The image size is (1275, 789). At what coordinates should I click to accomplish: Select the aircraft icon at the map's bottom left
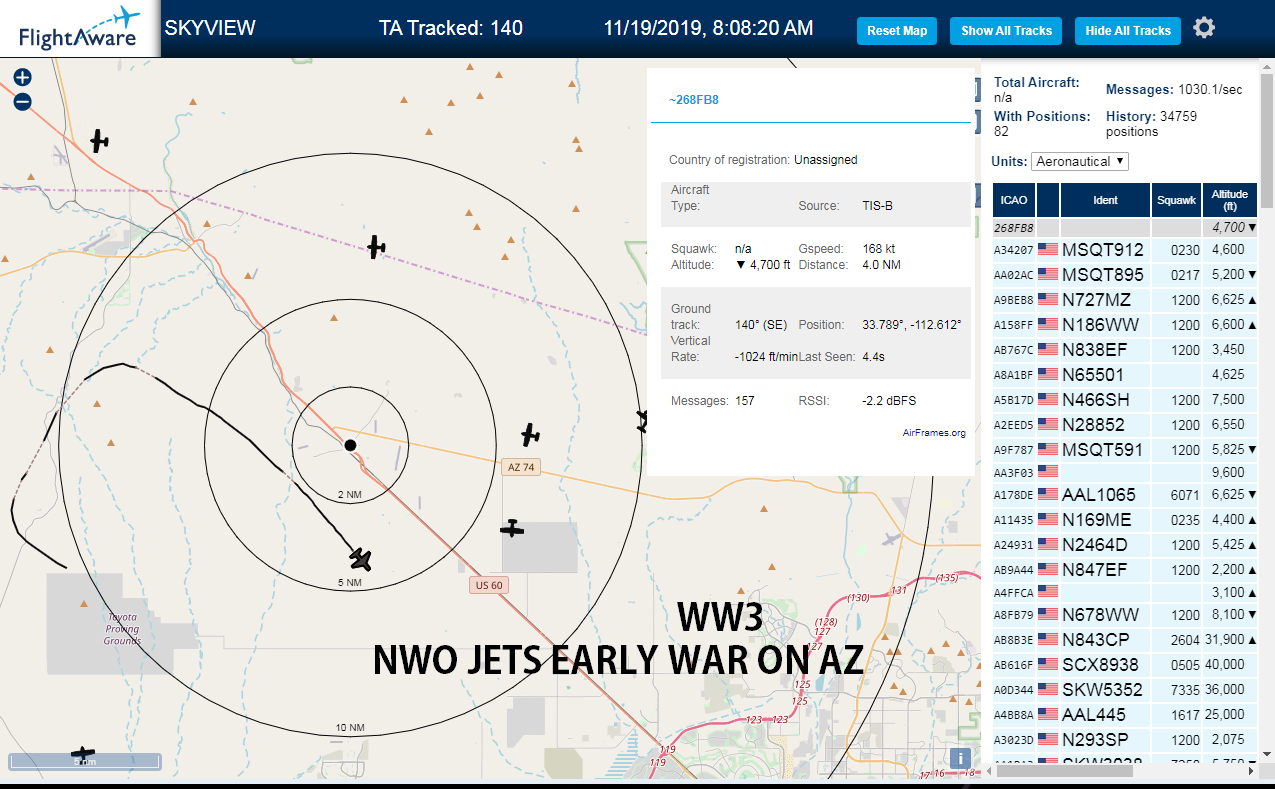82,753
